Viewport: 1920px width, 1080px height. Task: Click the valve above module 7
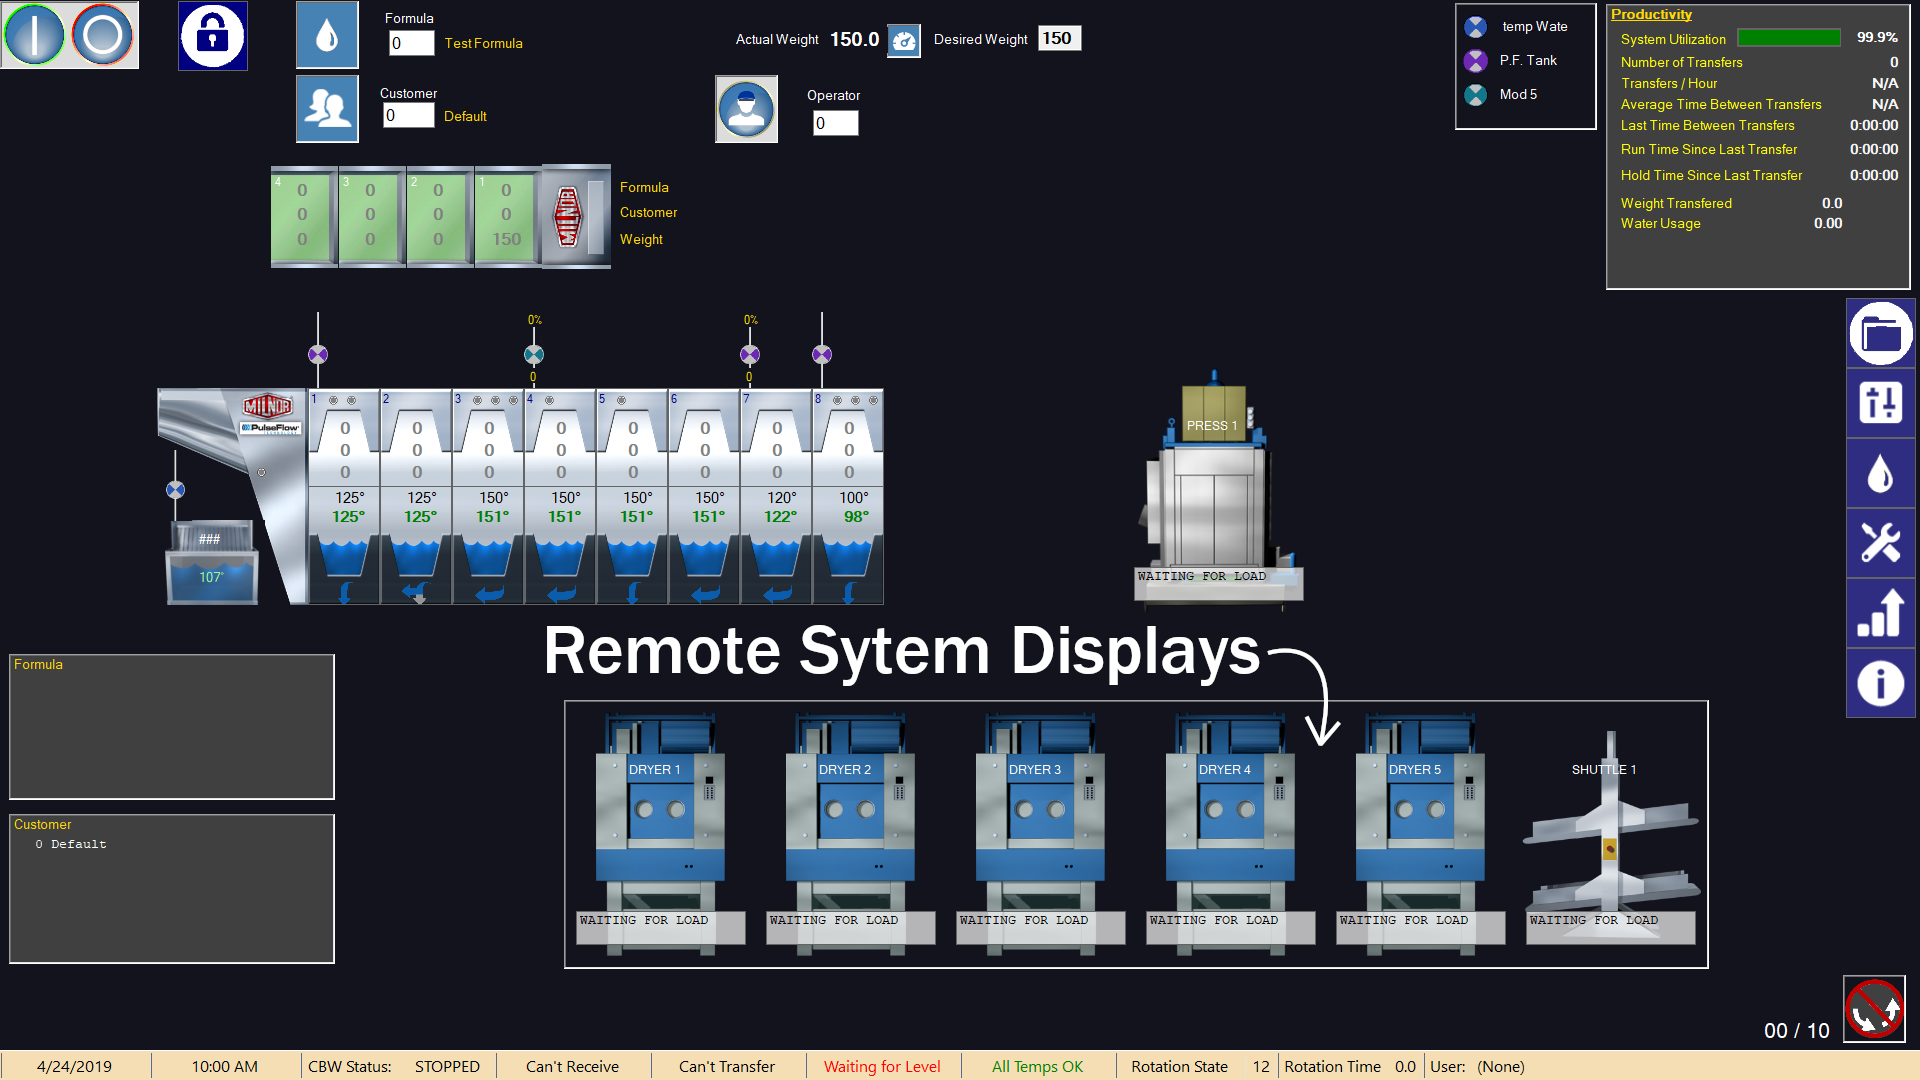click(750, 354)
